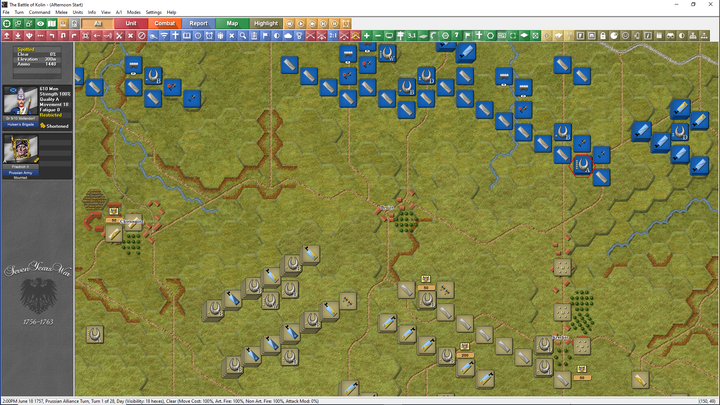Select the Friedrich II leader portrait card
Image resolution: width=720 pixels, height=405 pixels.
(x=21, y=149)
